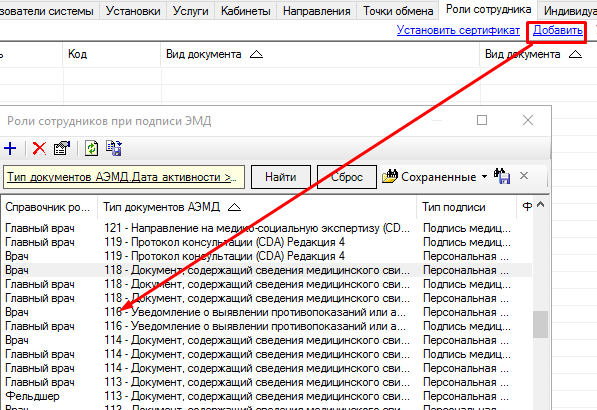Open properties of the selected record
Image resolution: width=597 pixels, height=410 pixels.
(62, 148)
